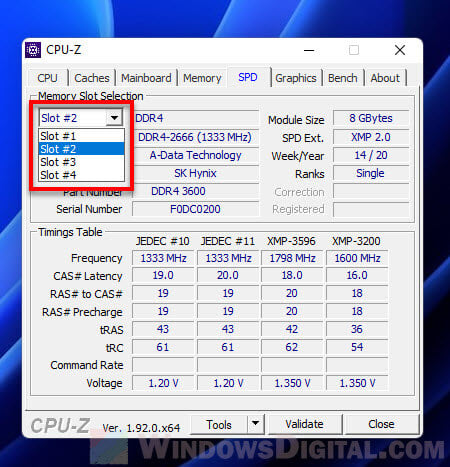450x467 pixels.
Task: Click the DDR4 memory type field
Action: pyautogui.click(x=196, y=118)
